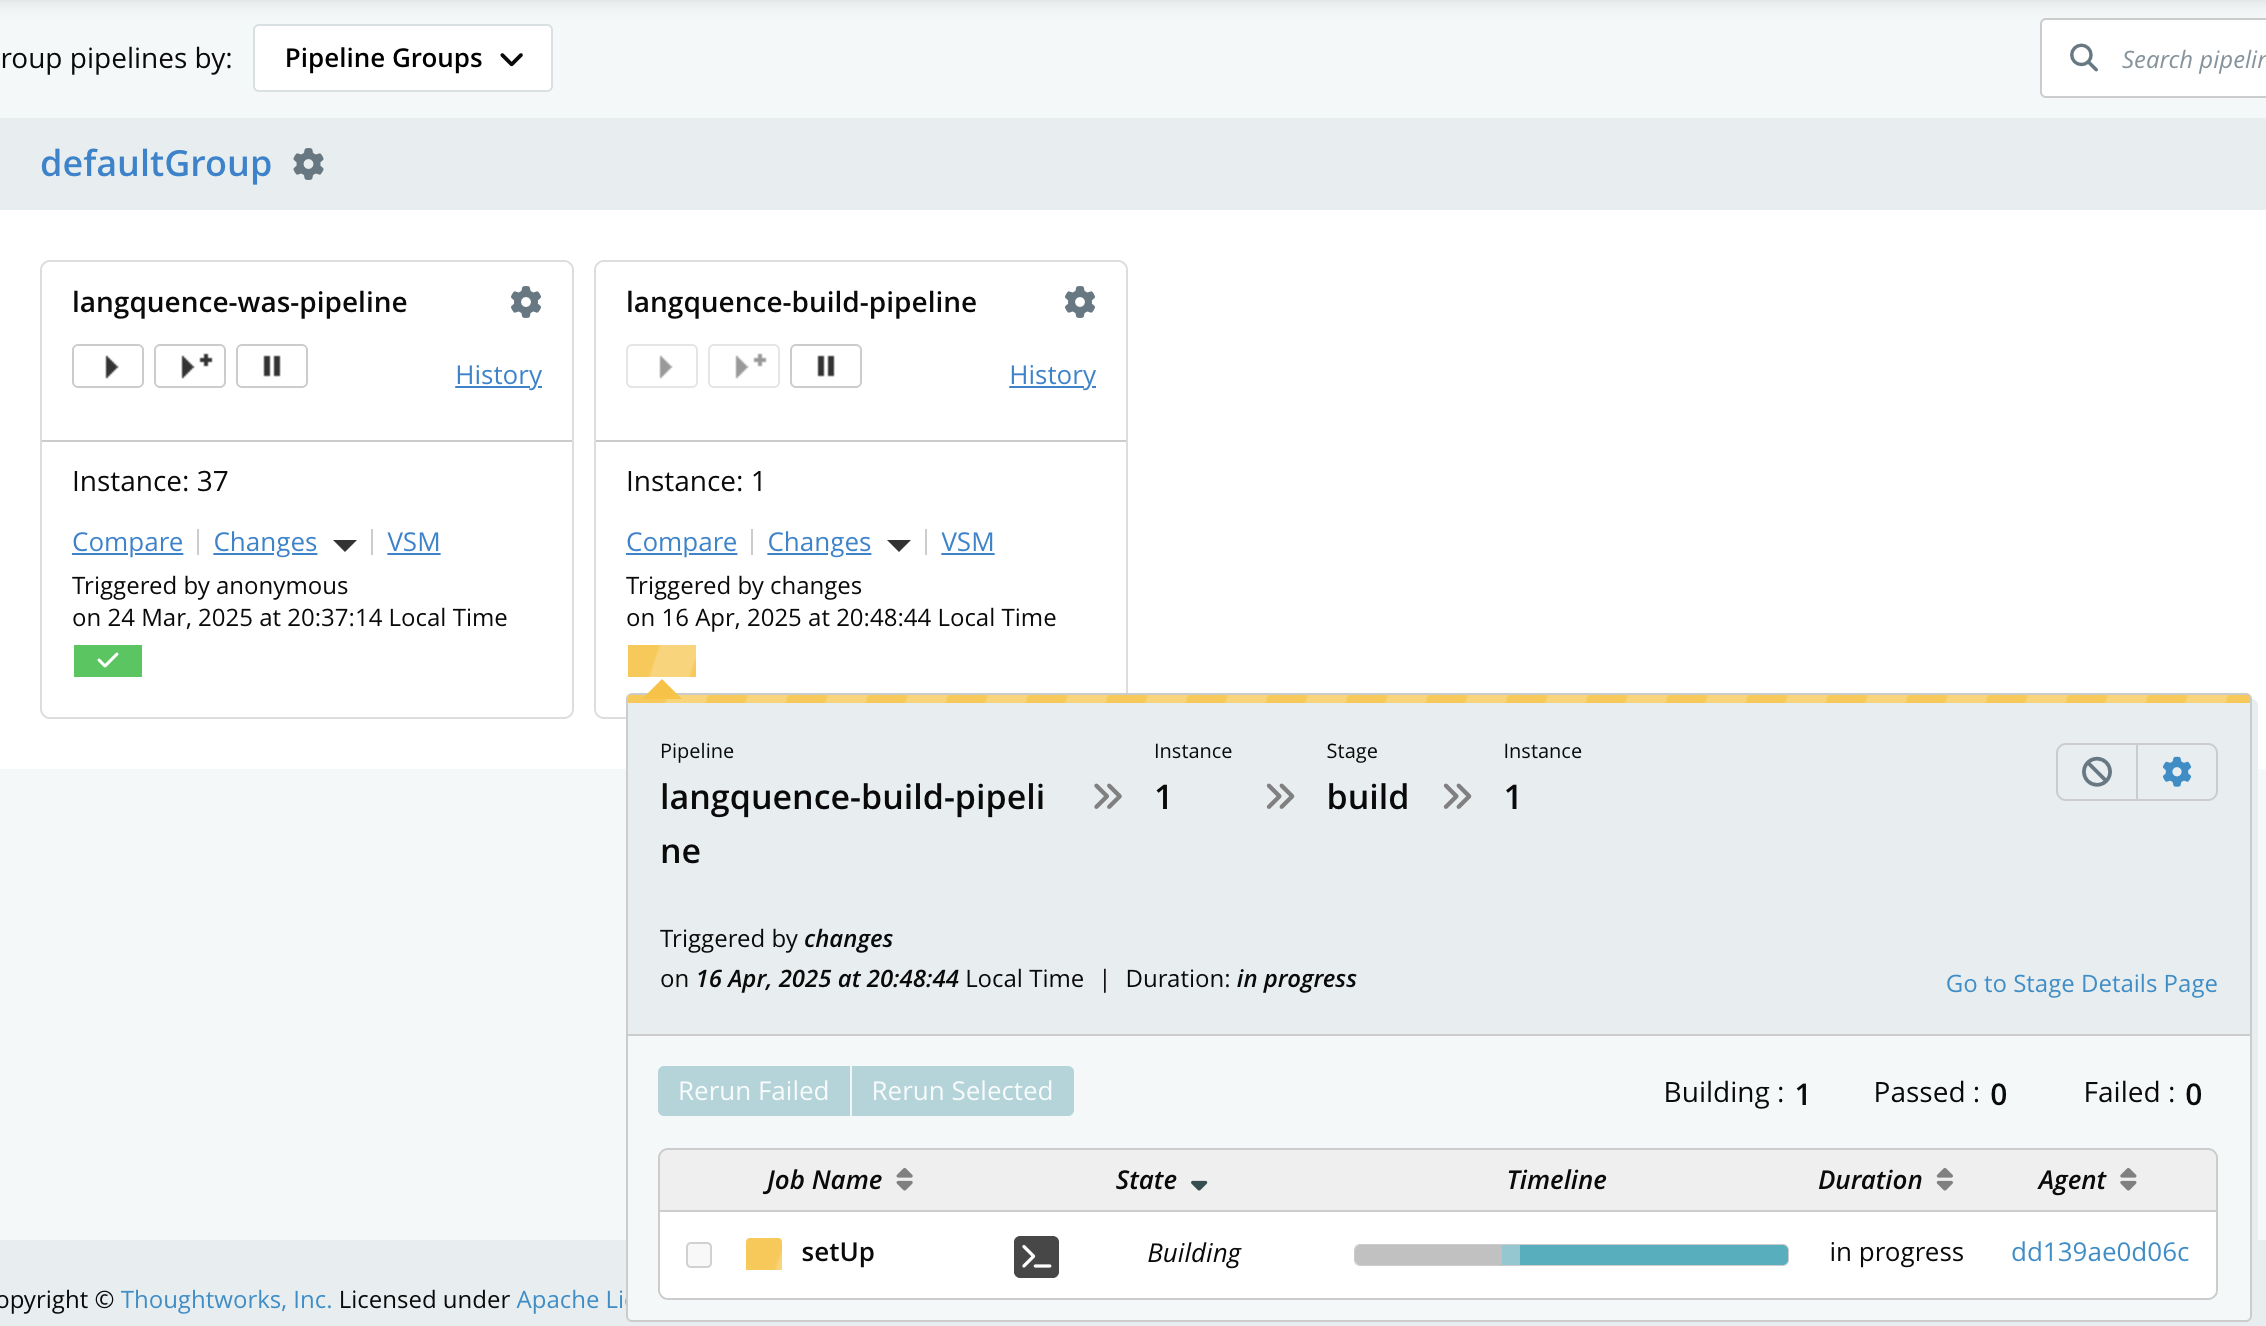Check the setUp job checkbox
Image resolution: width=2266 pixels, height=1326 pixels.
tap(699, 1254)
